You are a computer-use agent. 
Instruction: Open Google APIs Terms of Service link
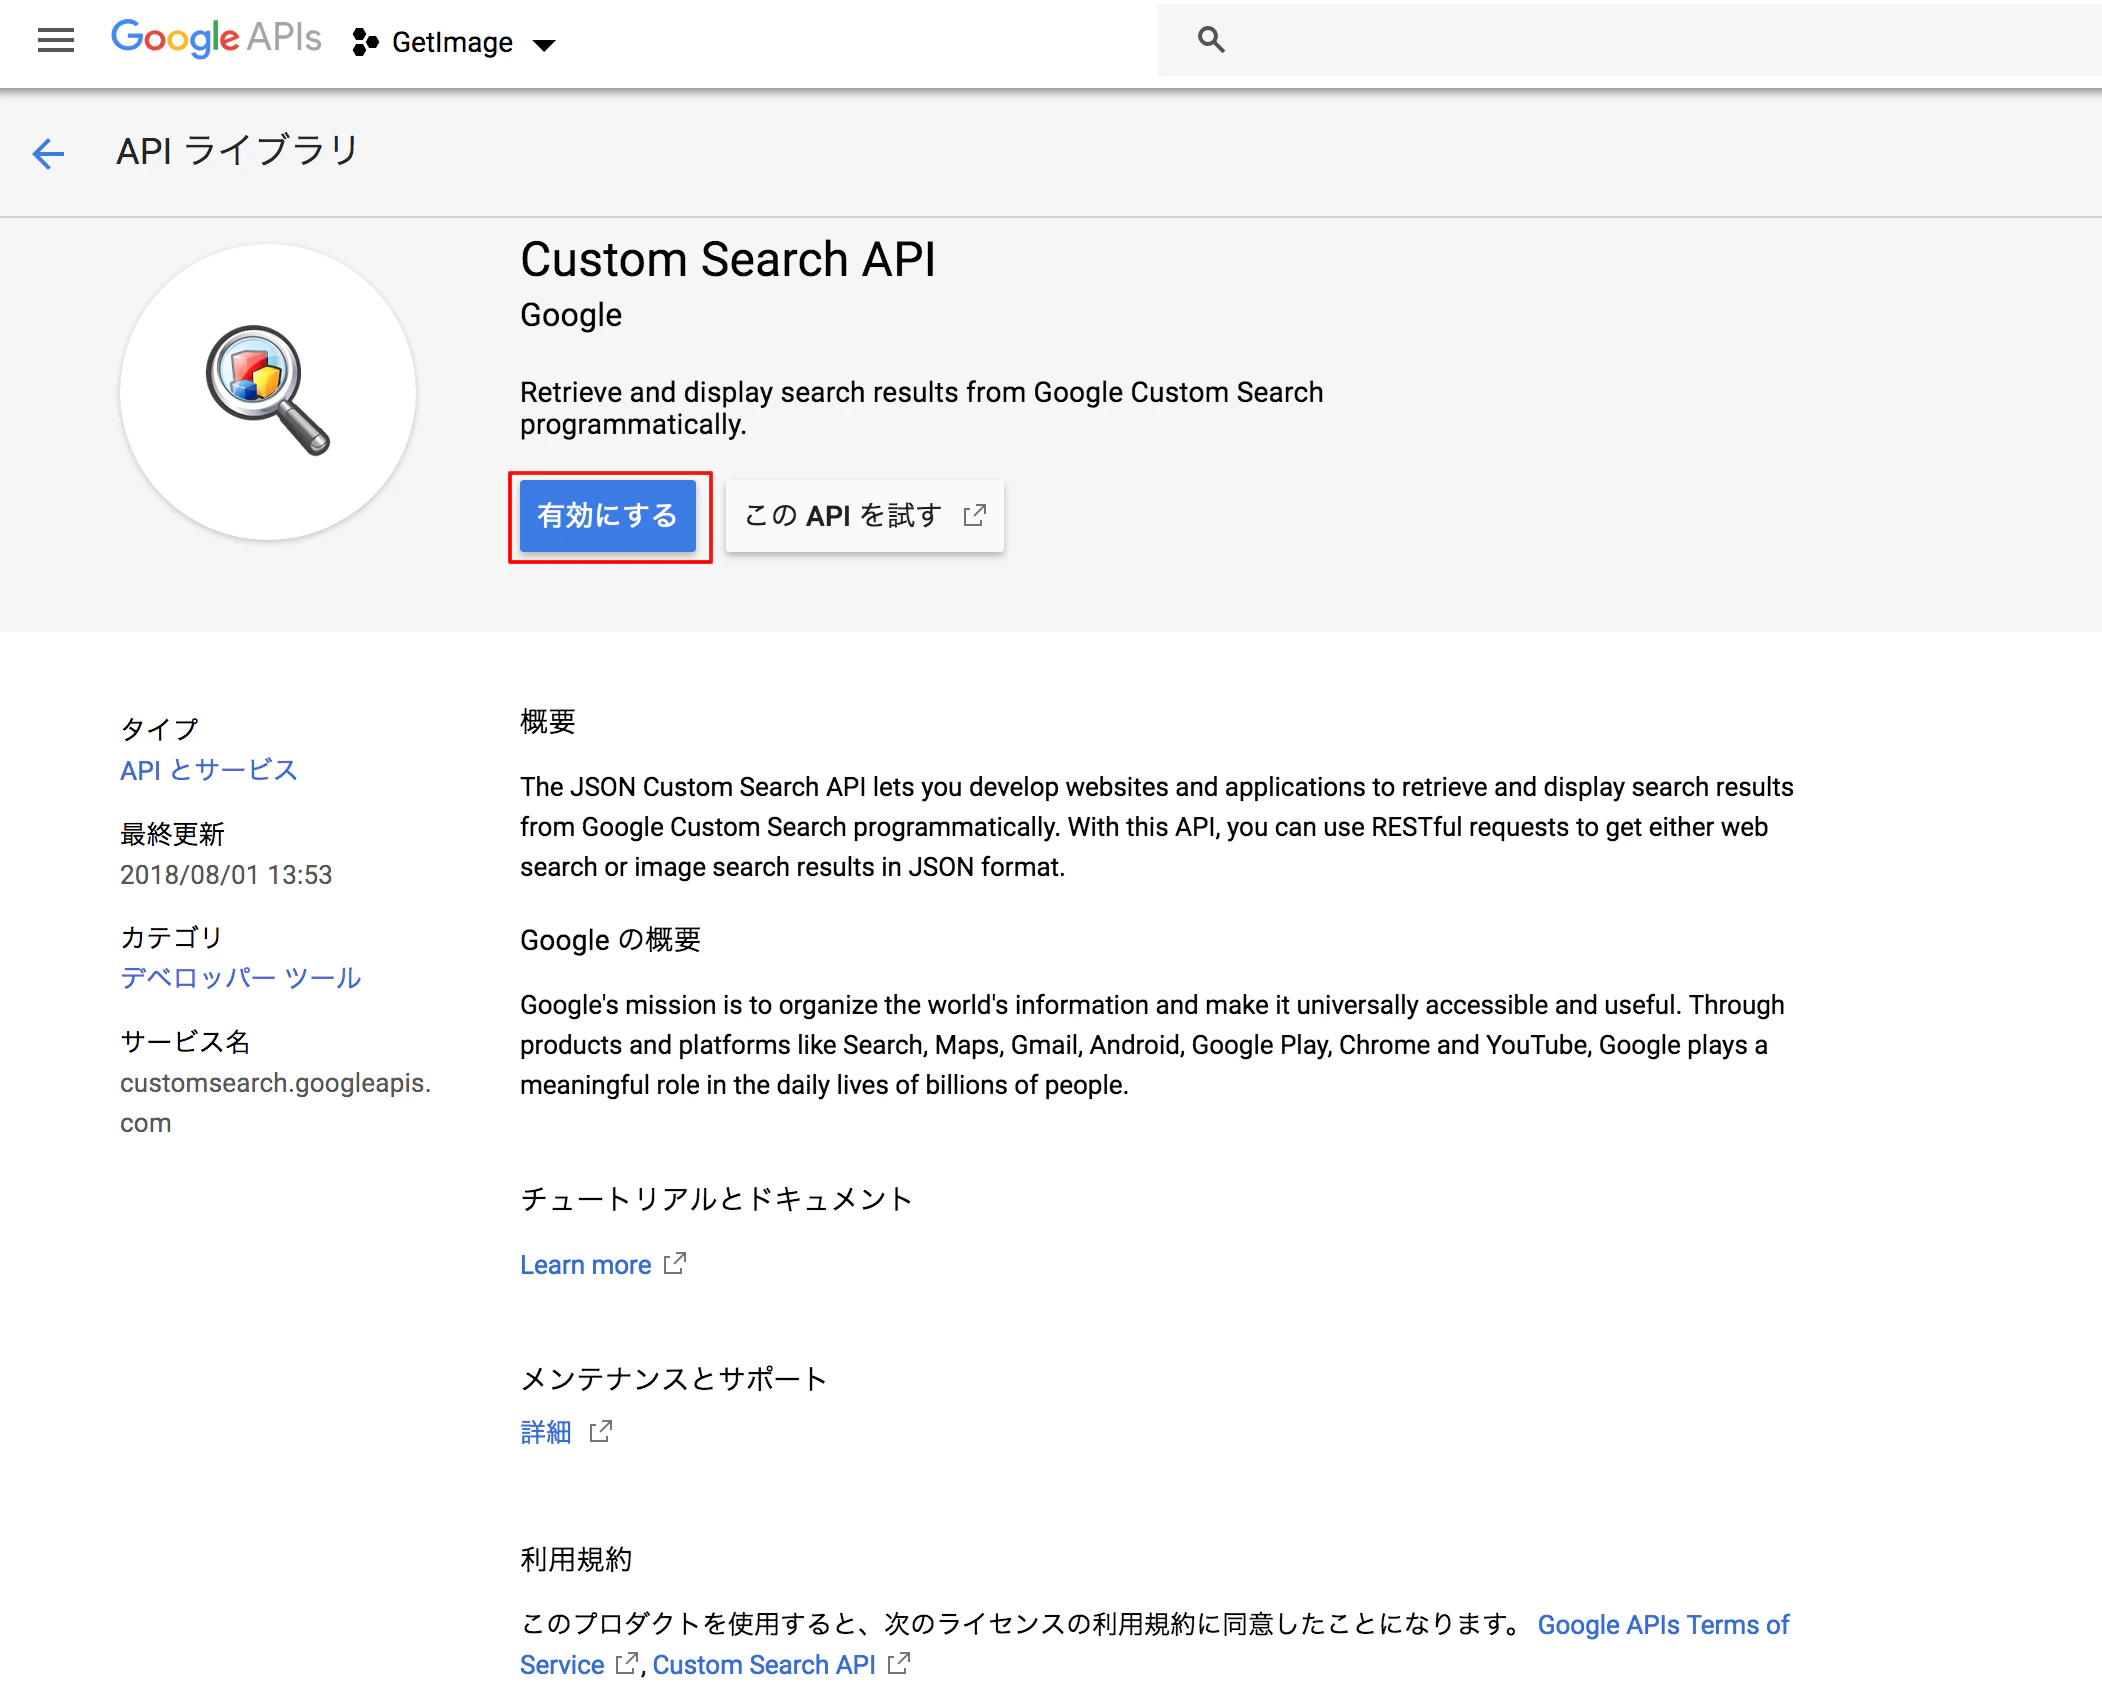(x=1662, y=1625)
